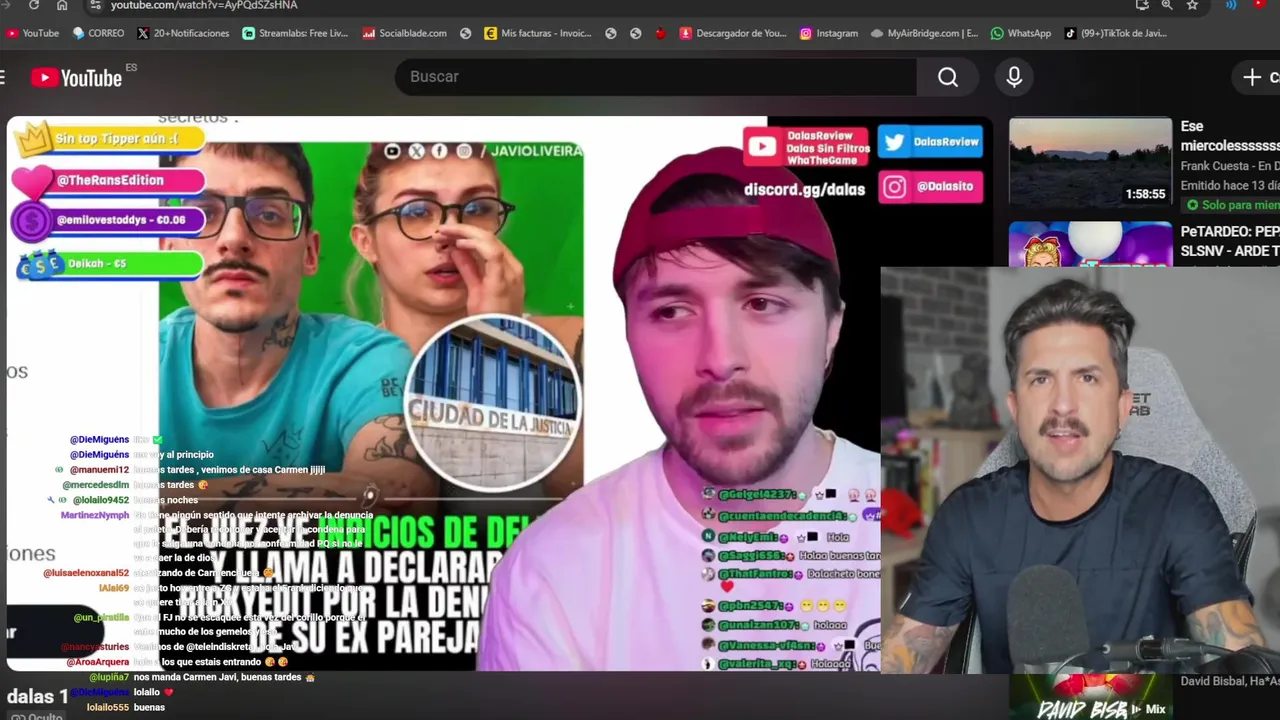The width and height of the screenshot is (1280, 720).
Task: Click the 'Solo para miem' members badge
Action: 1232,205
